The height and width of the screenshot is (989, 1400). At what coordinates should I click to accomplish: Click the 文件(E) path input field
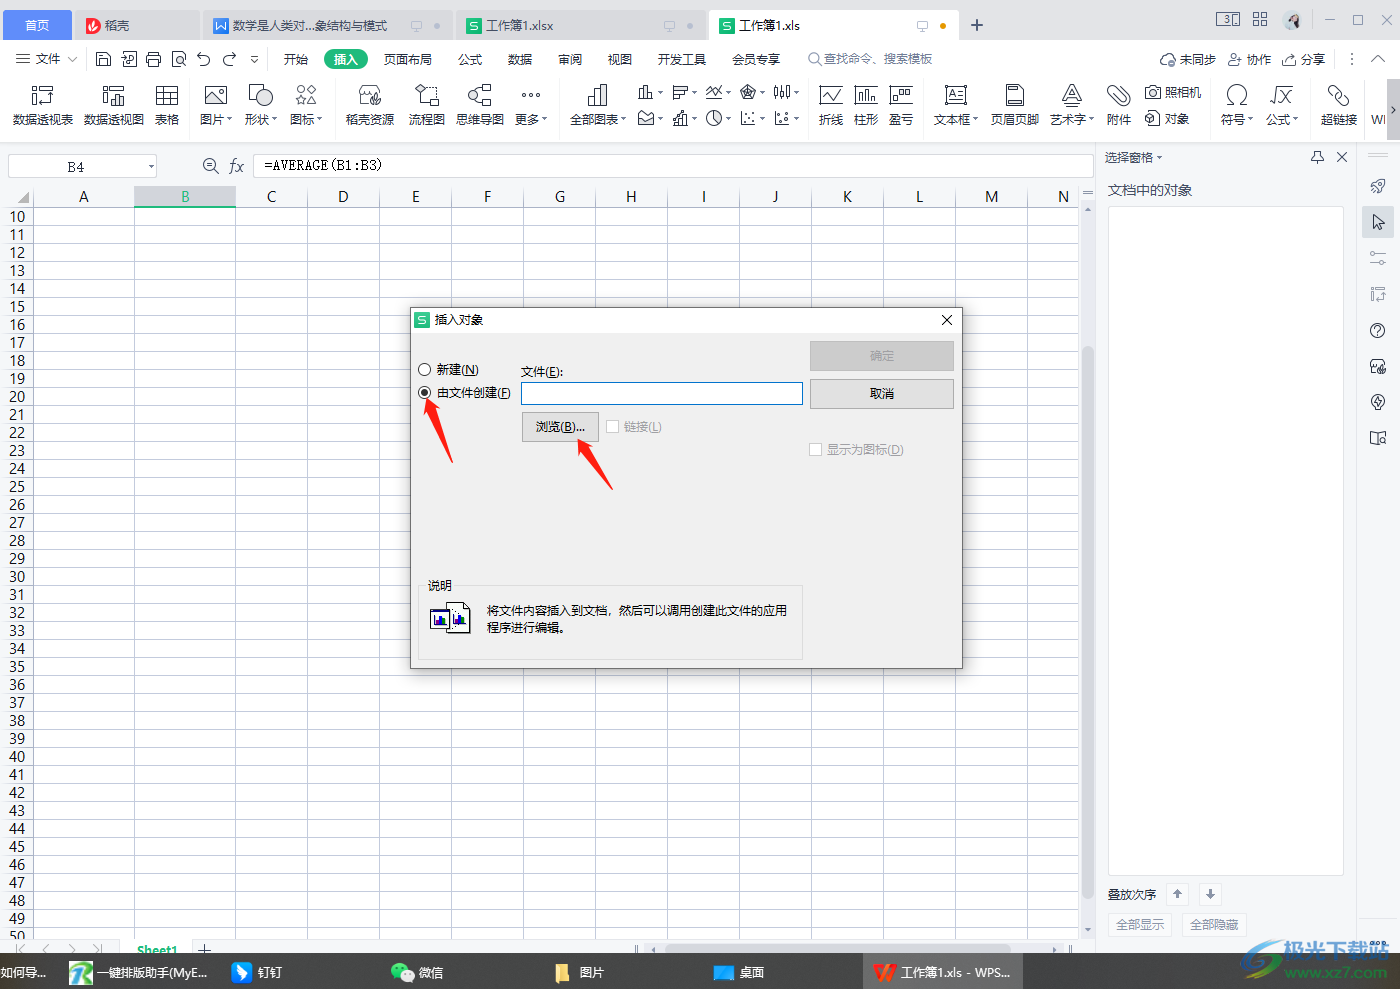(662, 394)
